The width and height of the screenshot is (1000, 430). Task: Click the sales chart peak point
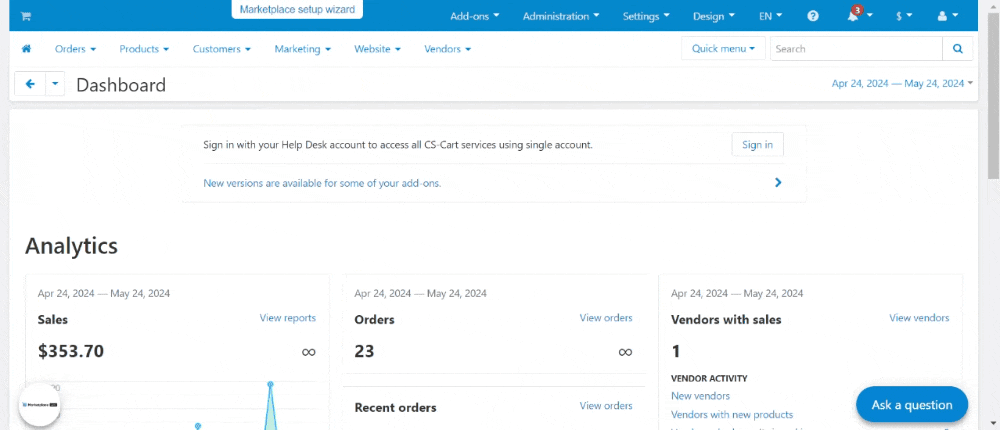click(x=270, y=384)
